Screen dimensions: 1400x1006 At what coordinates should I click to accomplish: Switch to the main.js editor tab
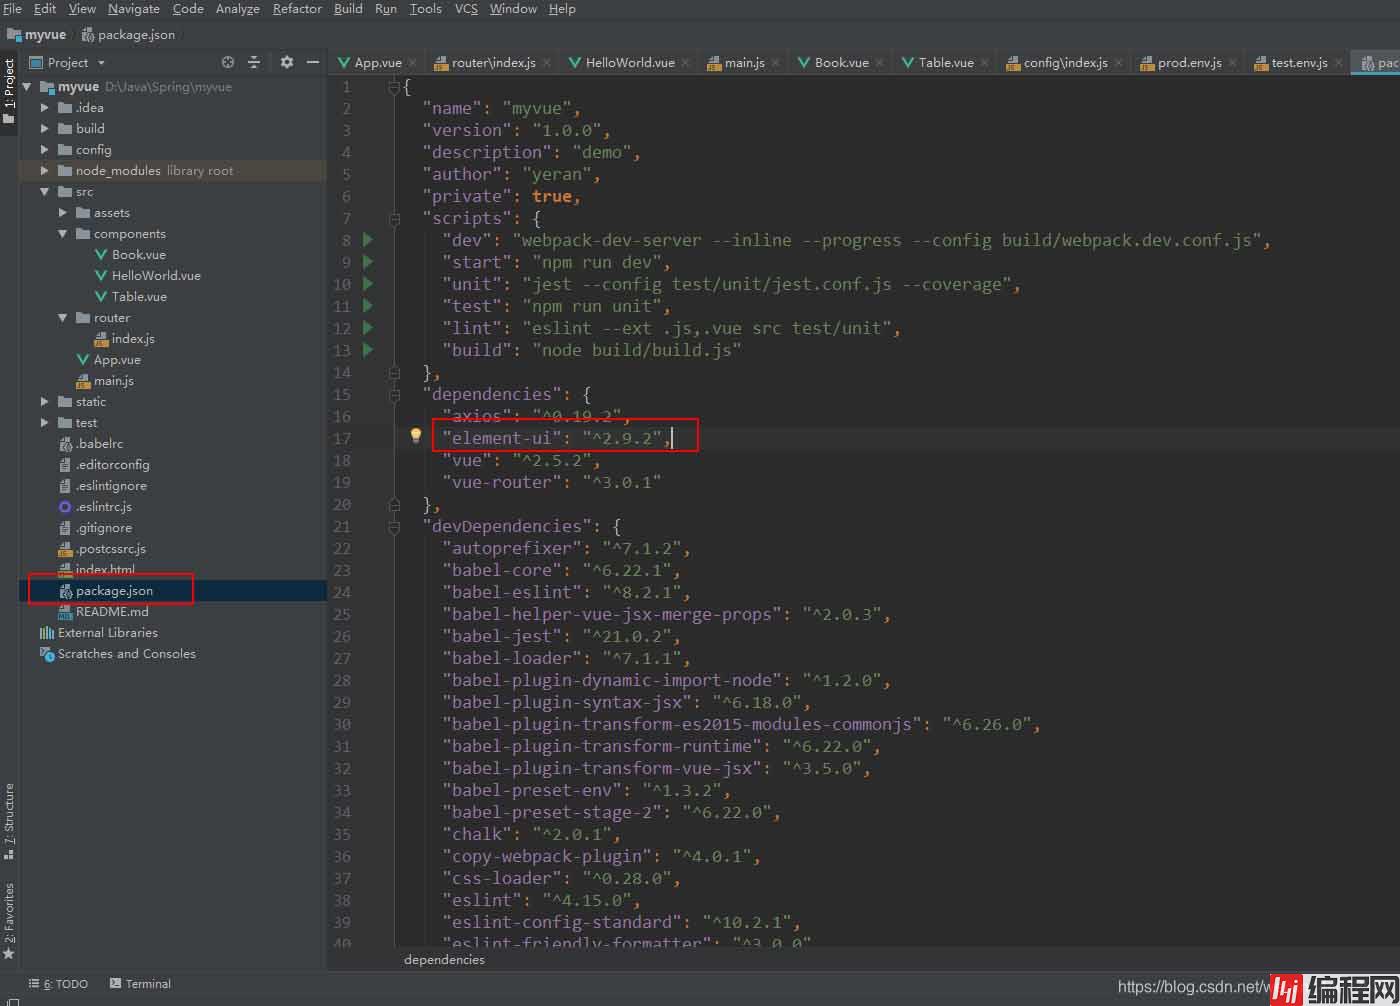tap(745, 62)
